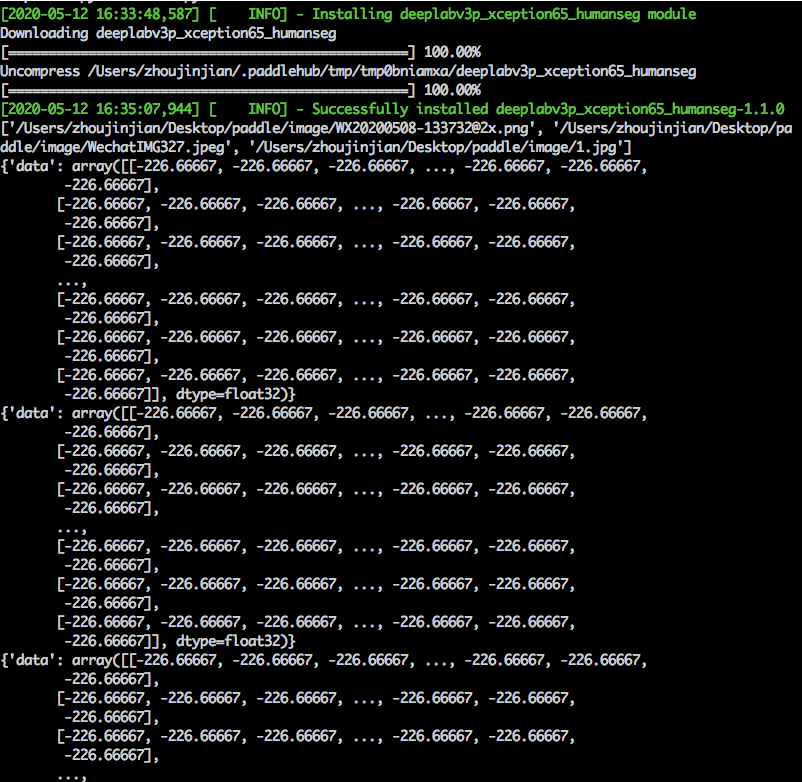The image size is (802, 782).
Task: Click the '100.00%' after the download bar
Action: [452, 52]
